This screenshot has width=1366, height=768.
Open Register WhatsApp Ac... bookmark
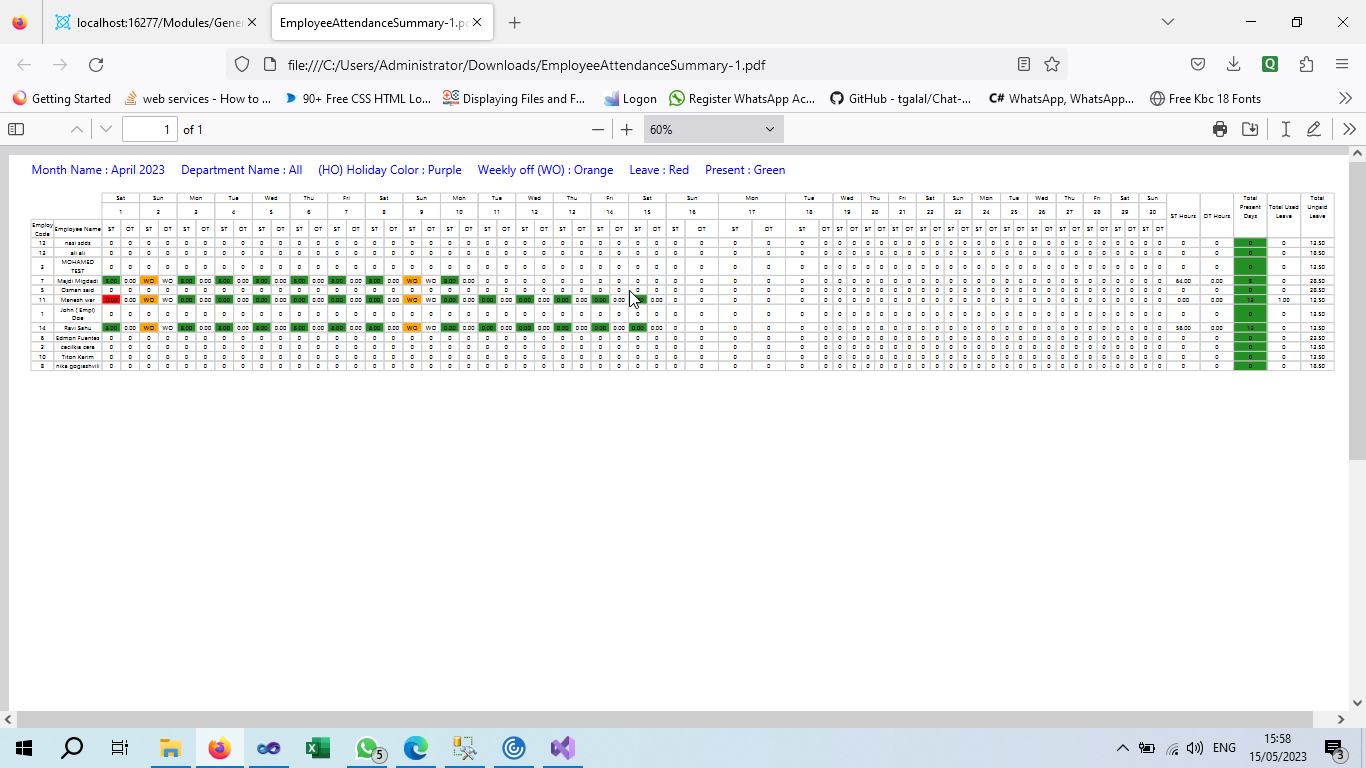743,99
